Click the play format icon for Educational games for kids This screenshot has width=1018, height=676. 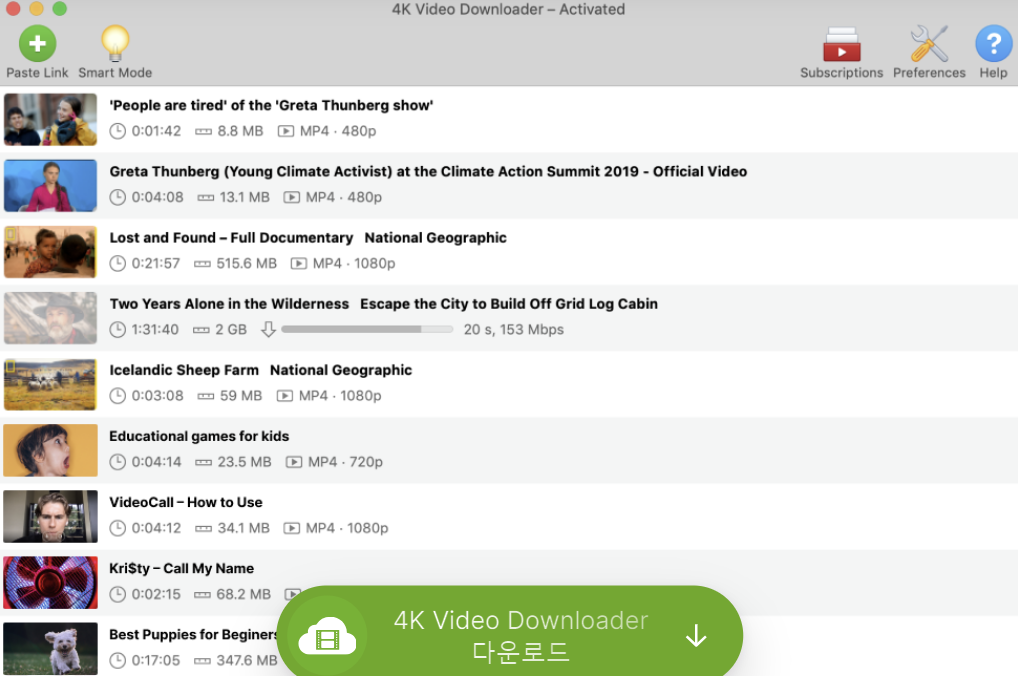click(x=293, y=462)
